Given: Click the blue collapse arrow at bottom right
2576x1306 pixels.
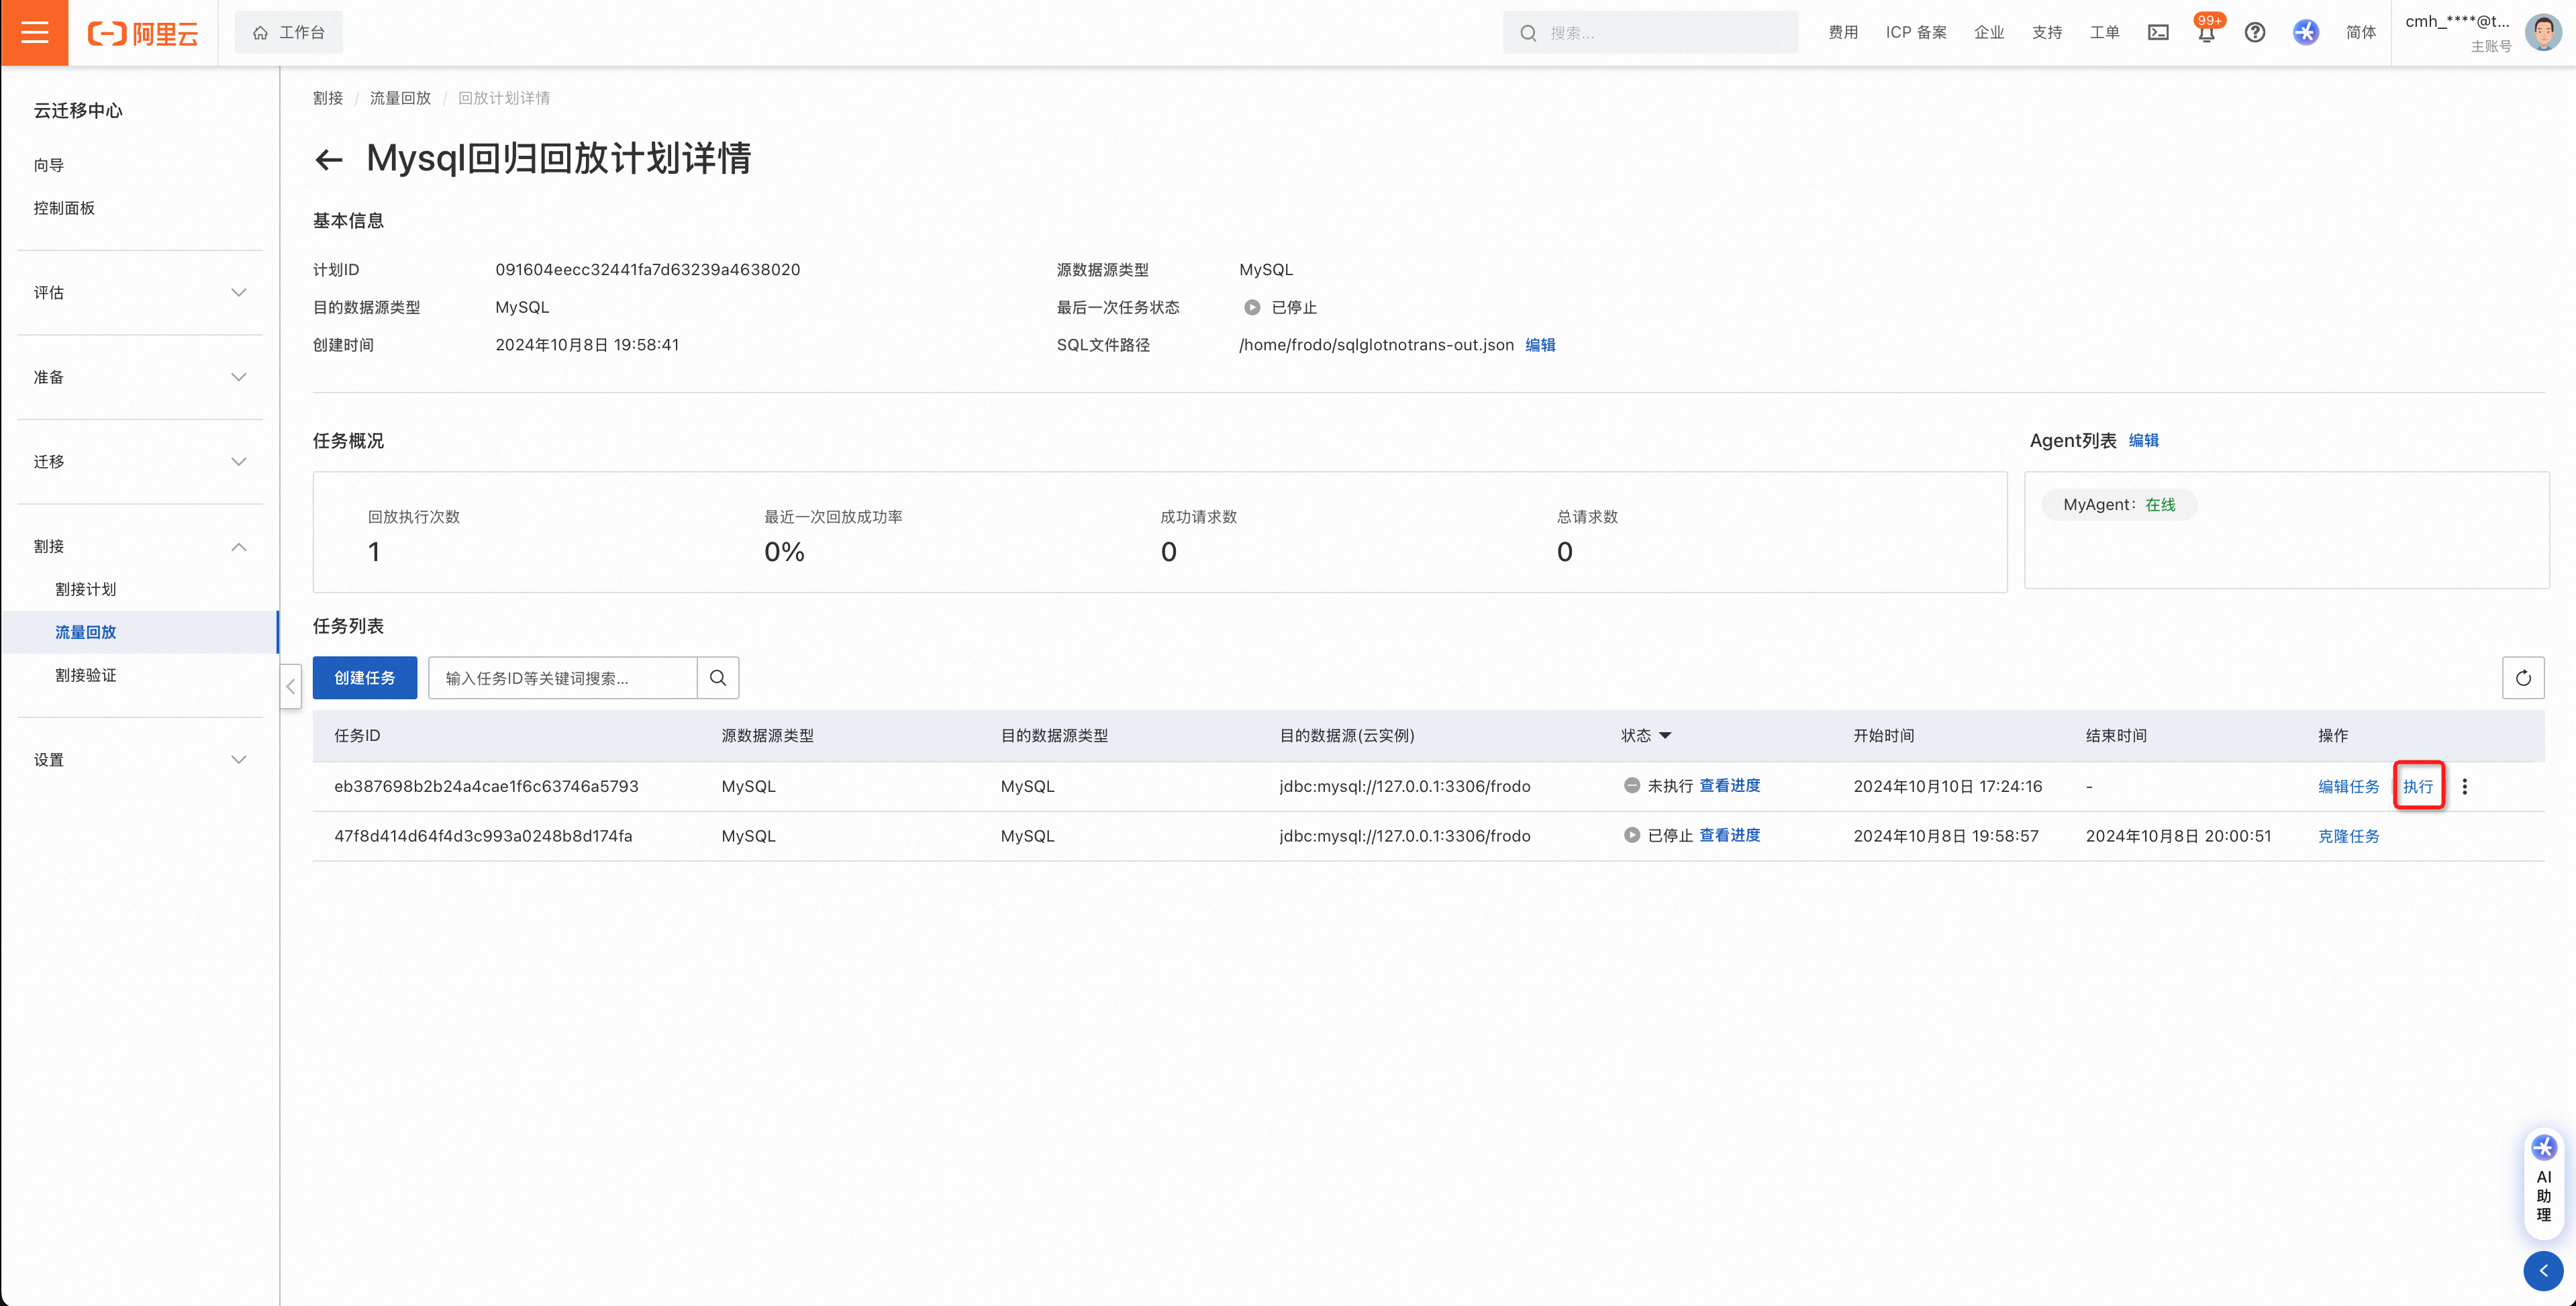Looking at the screenshot, I should click(2543, 1271).
